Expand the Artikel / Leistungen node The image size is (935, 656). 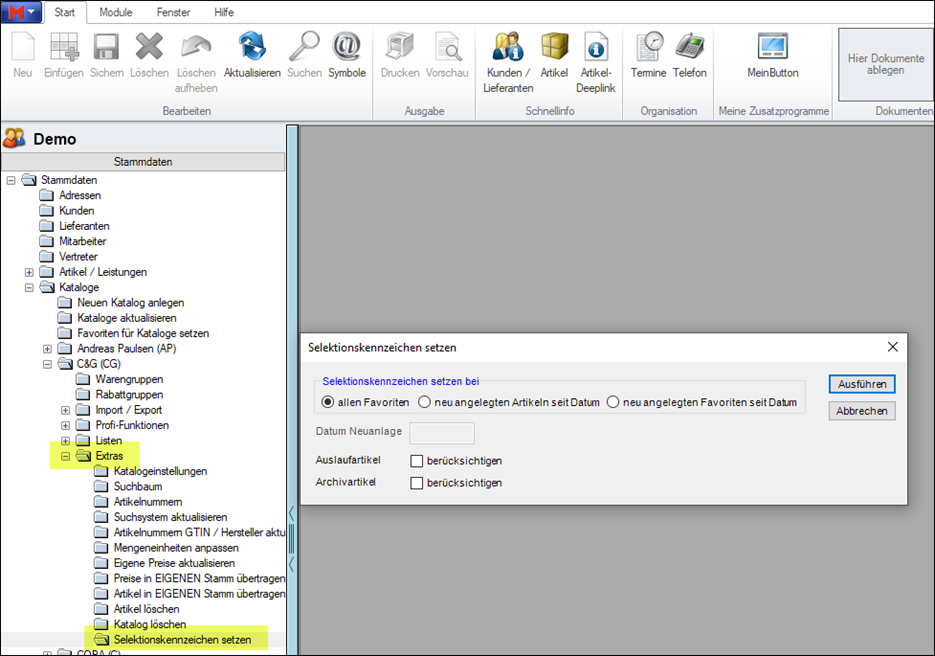click(x=29, y=272)
